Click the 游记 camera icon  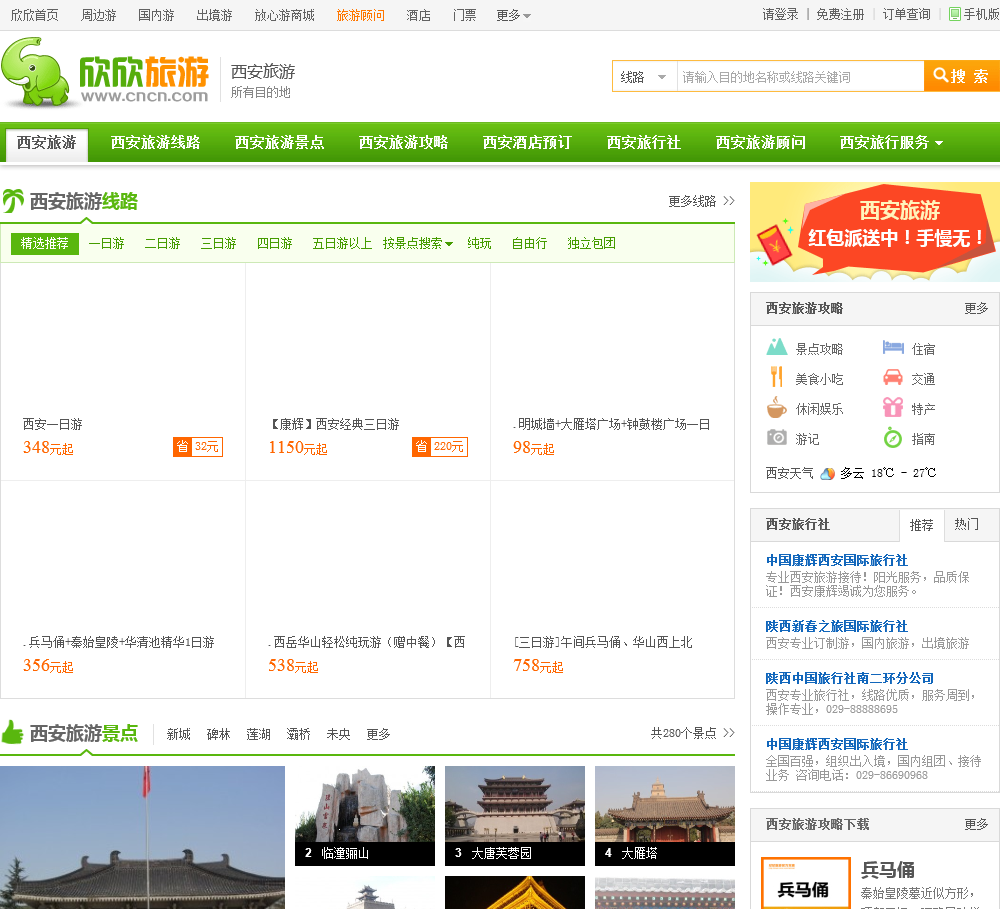pyautogui.click(x=776, y=437)
